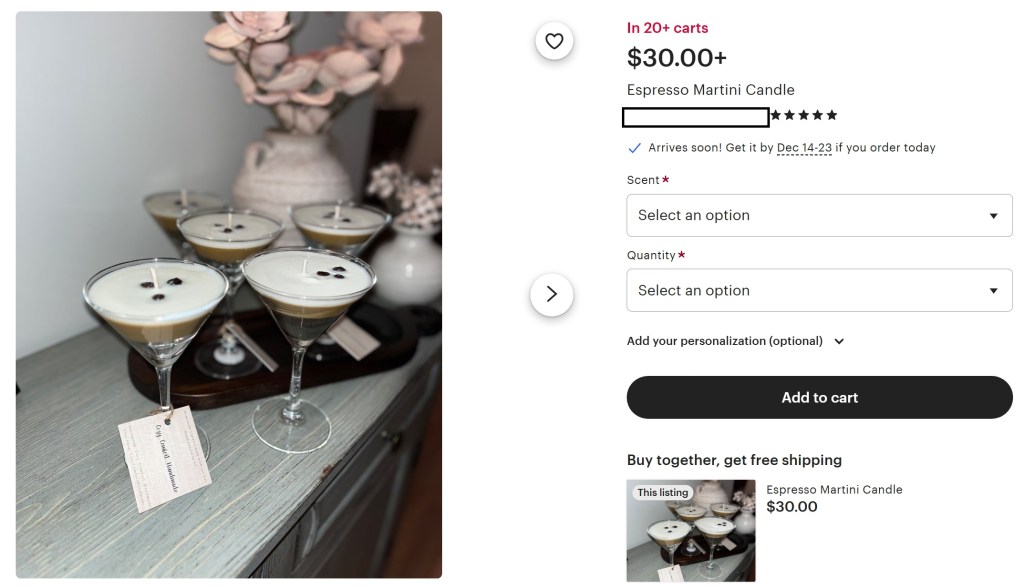Click the This listing badge on the thumbnail
This screenshot has width=1024, height=587.
click(x=662, y=492)
